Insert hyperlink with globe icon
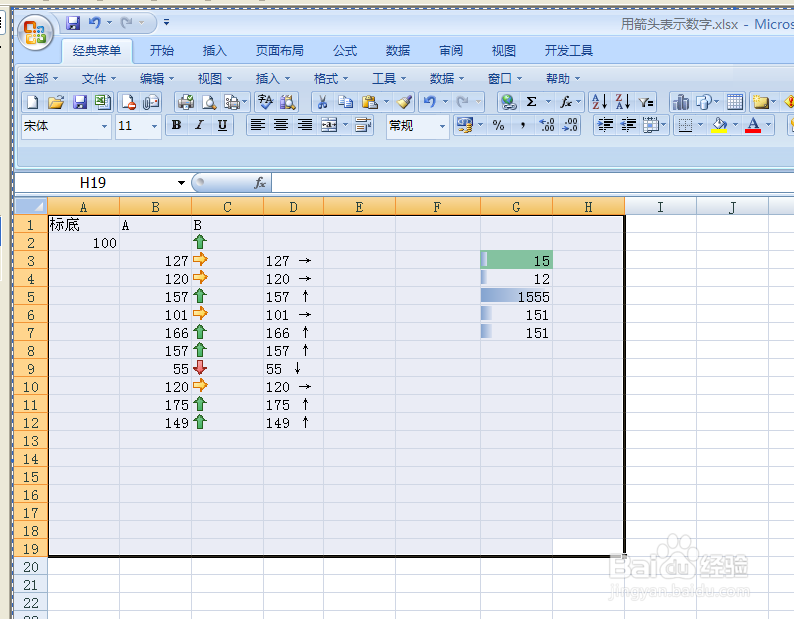794x619 pixels. (508, 102)
